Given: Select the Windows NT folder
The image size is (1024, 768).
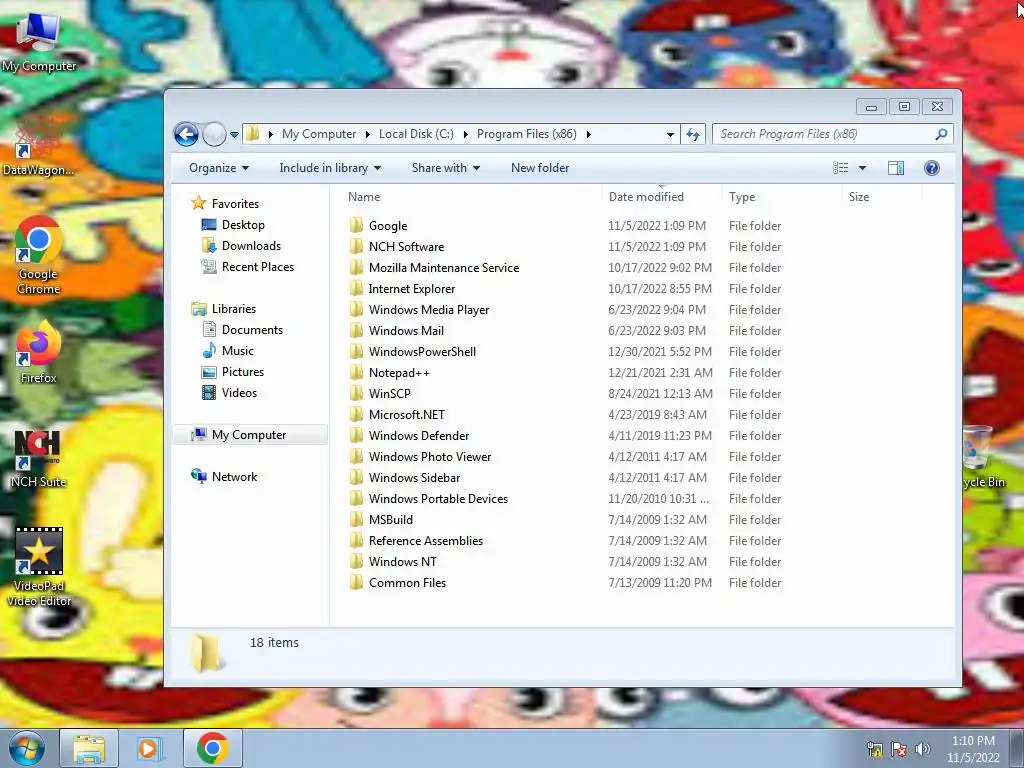Looking at the screenshot, I should (402, 562).
